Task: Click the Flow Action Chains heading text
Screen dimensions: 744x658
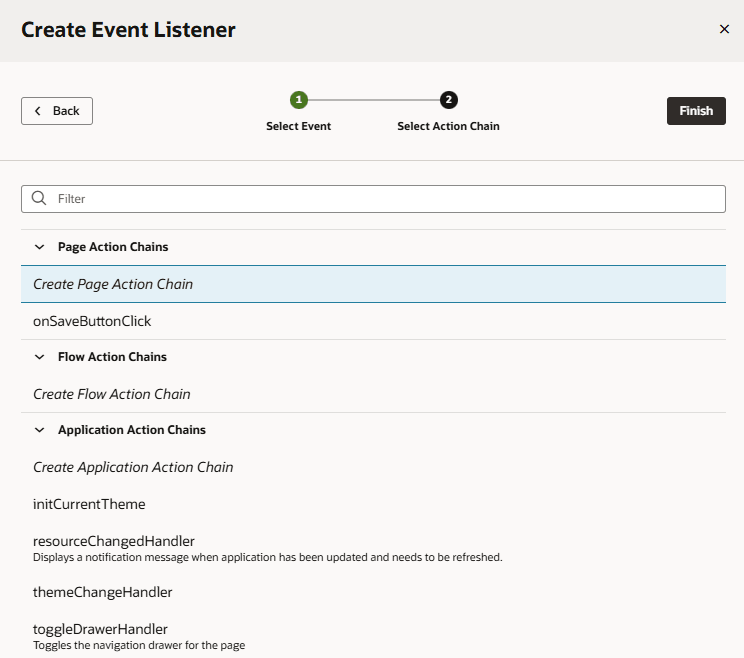Action: click(112, 357)
